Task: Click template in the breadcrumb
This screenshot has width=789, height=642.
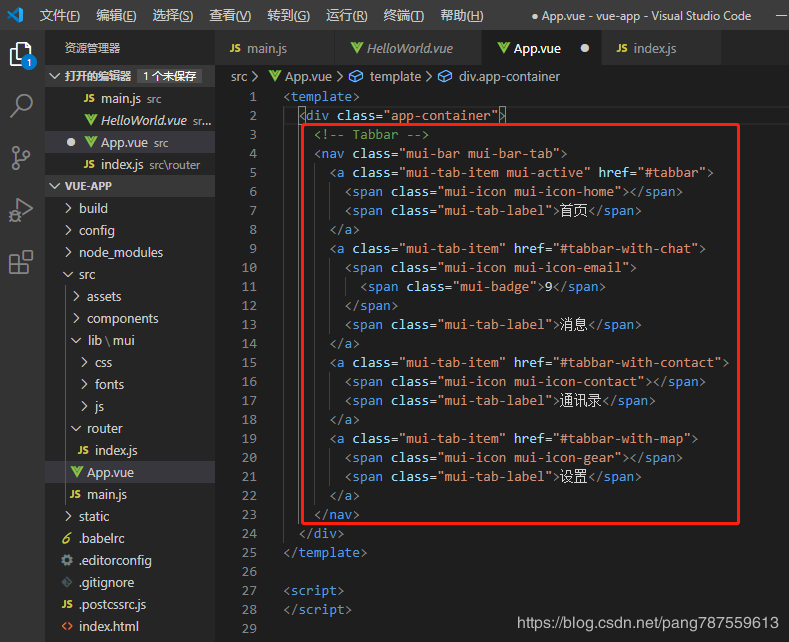Action: pyautogui.click(x=395, y=76)
